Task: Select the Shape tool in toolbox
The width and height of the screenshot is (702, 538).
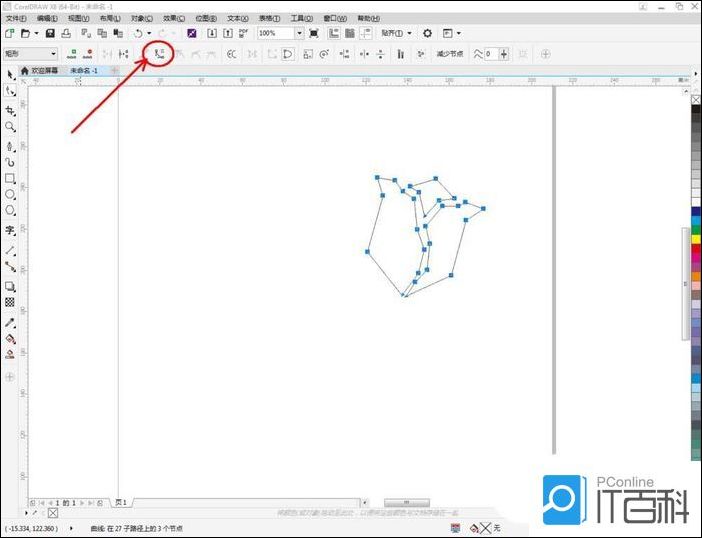Action: click(10, 91)
